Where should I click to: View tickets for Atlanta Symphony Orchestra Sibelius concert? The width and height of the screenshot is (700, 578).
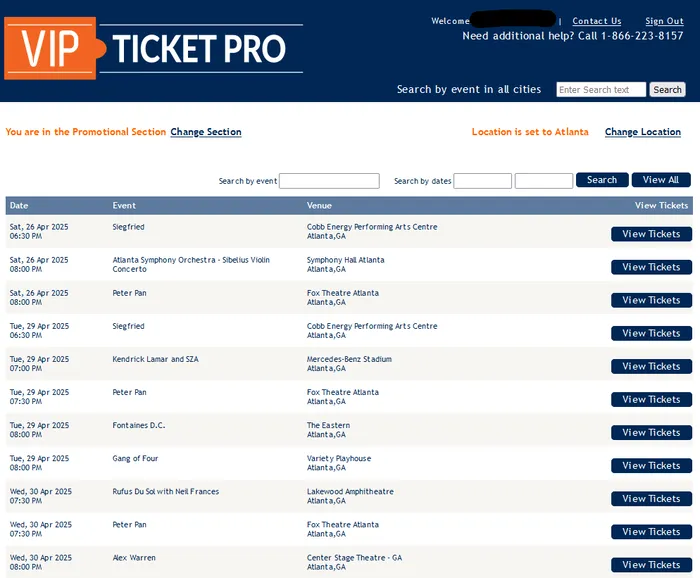tap(651, 267)
